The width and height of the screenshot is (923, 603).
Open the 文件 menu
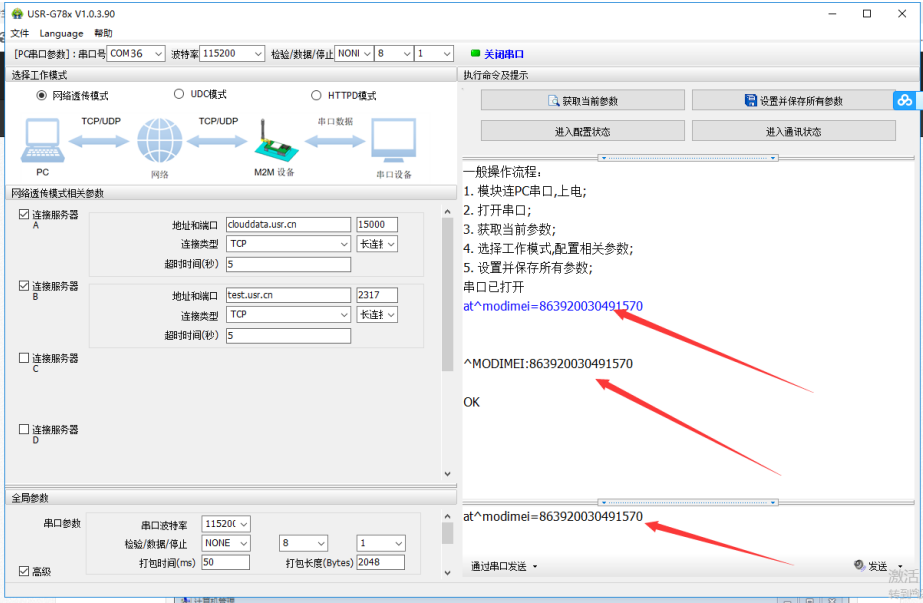click(x=20, y=33)
